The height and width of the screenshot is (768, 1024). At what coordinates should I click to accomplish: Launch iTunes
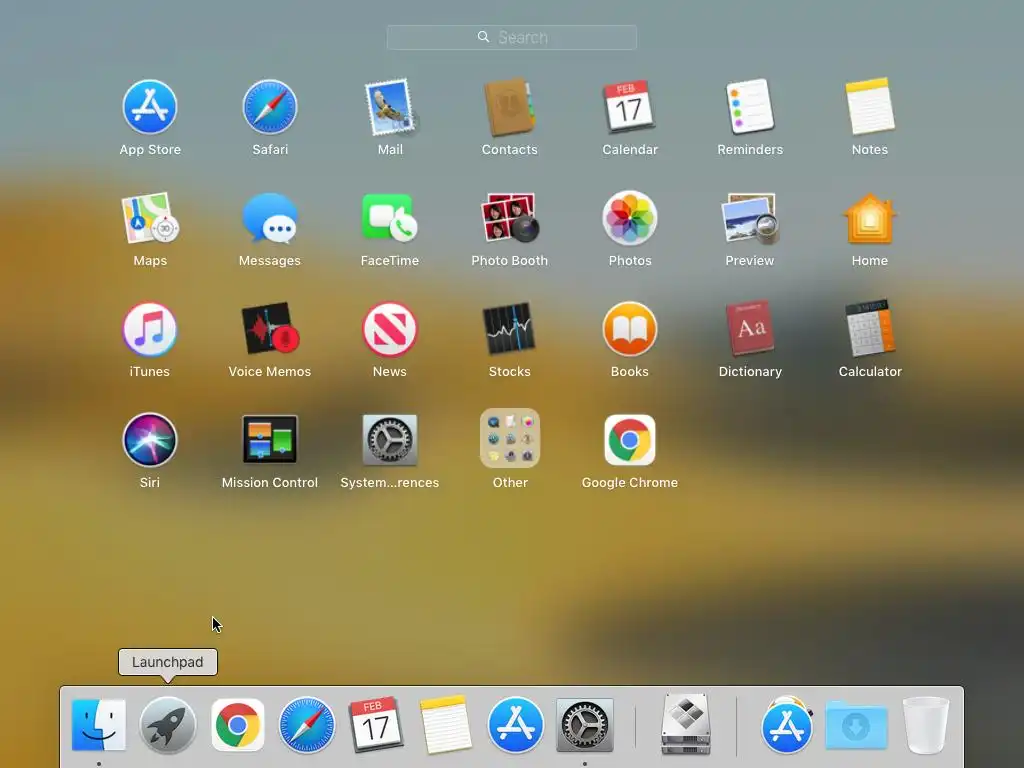[x=150, y=329]
